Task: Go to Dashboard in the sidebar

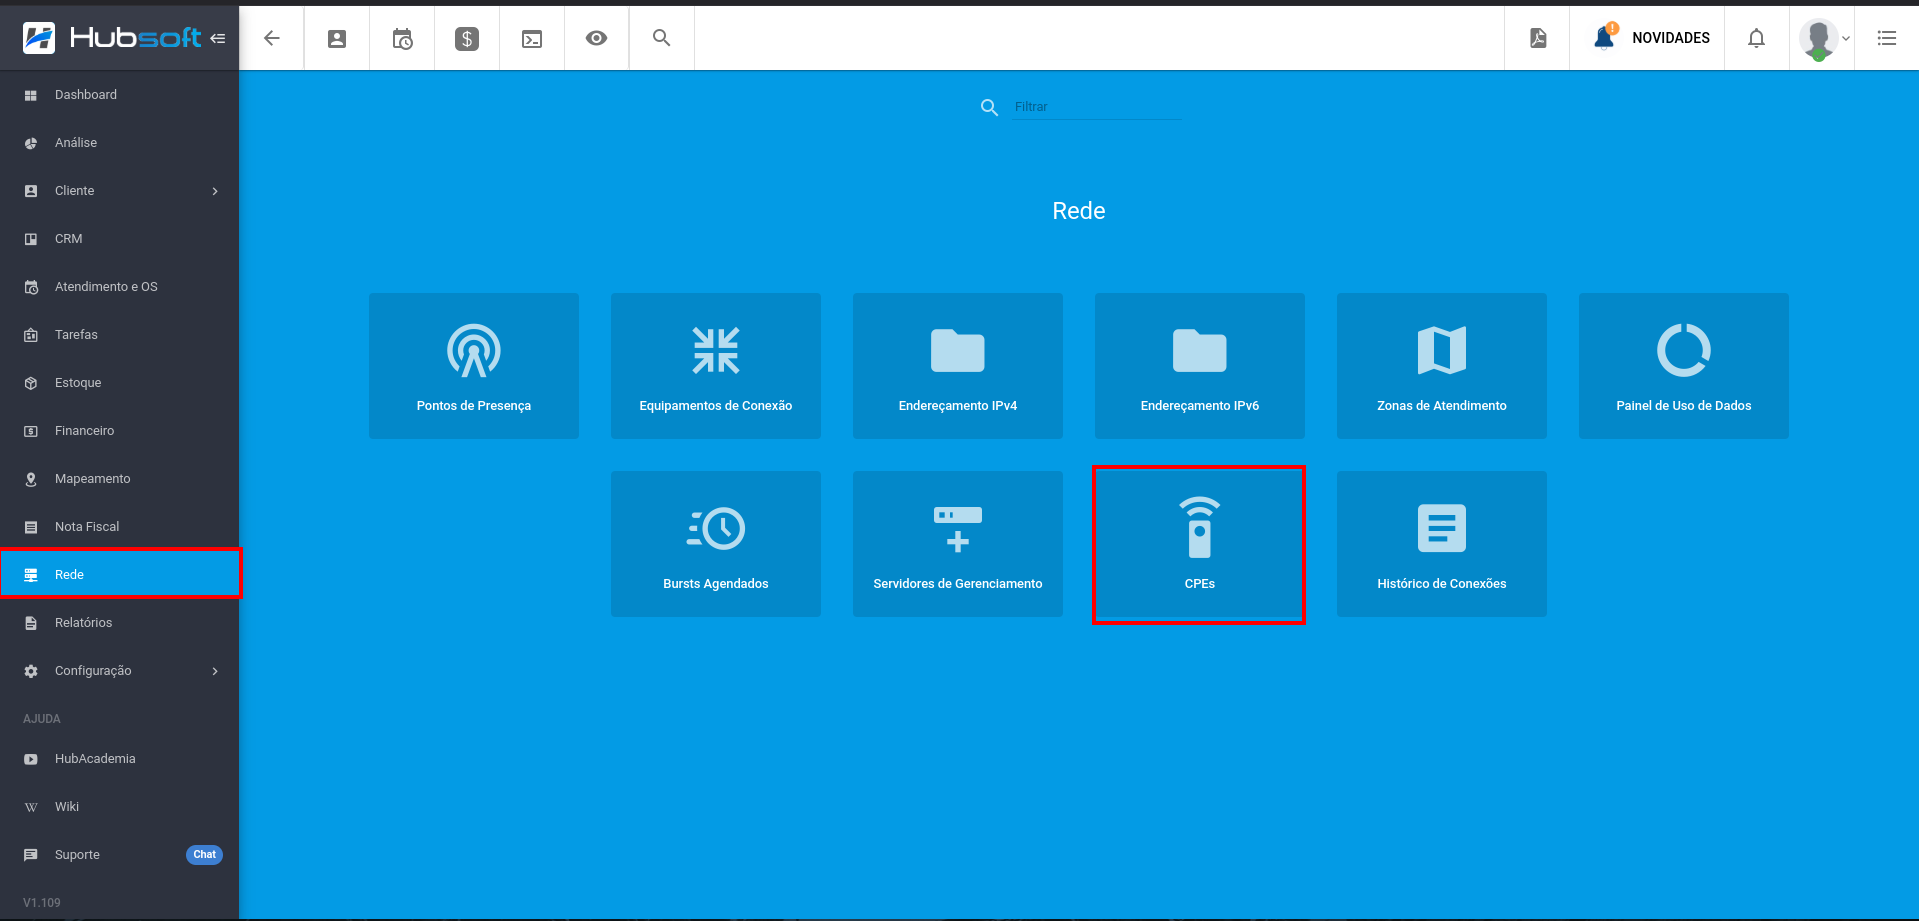Action: click(x=120, y=95)
